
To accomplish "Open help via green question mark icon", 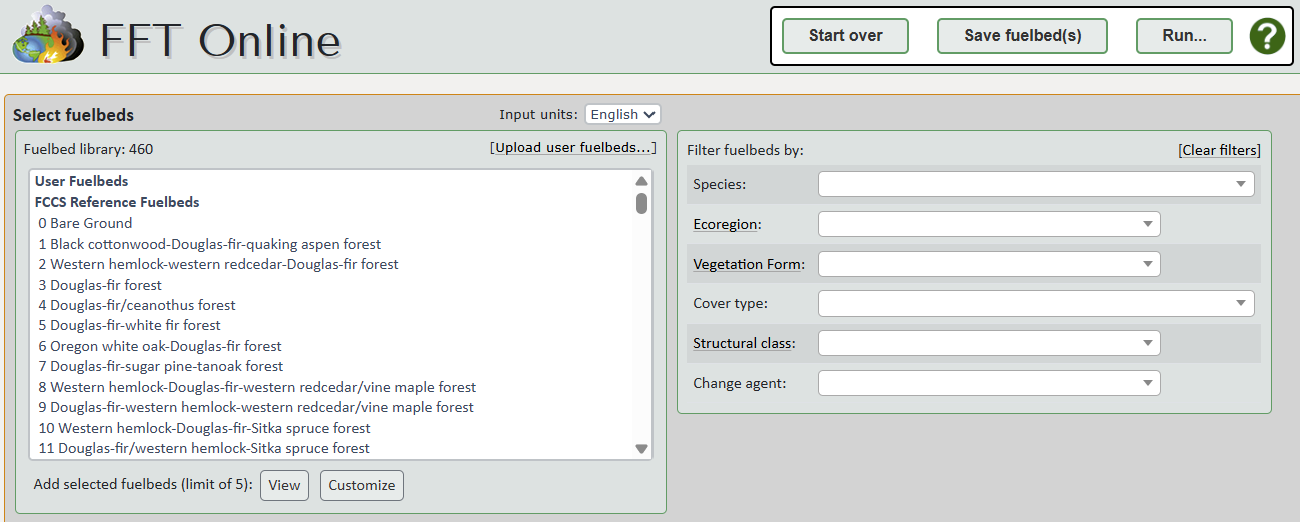I will [x=1267, y=36].
